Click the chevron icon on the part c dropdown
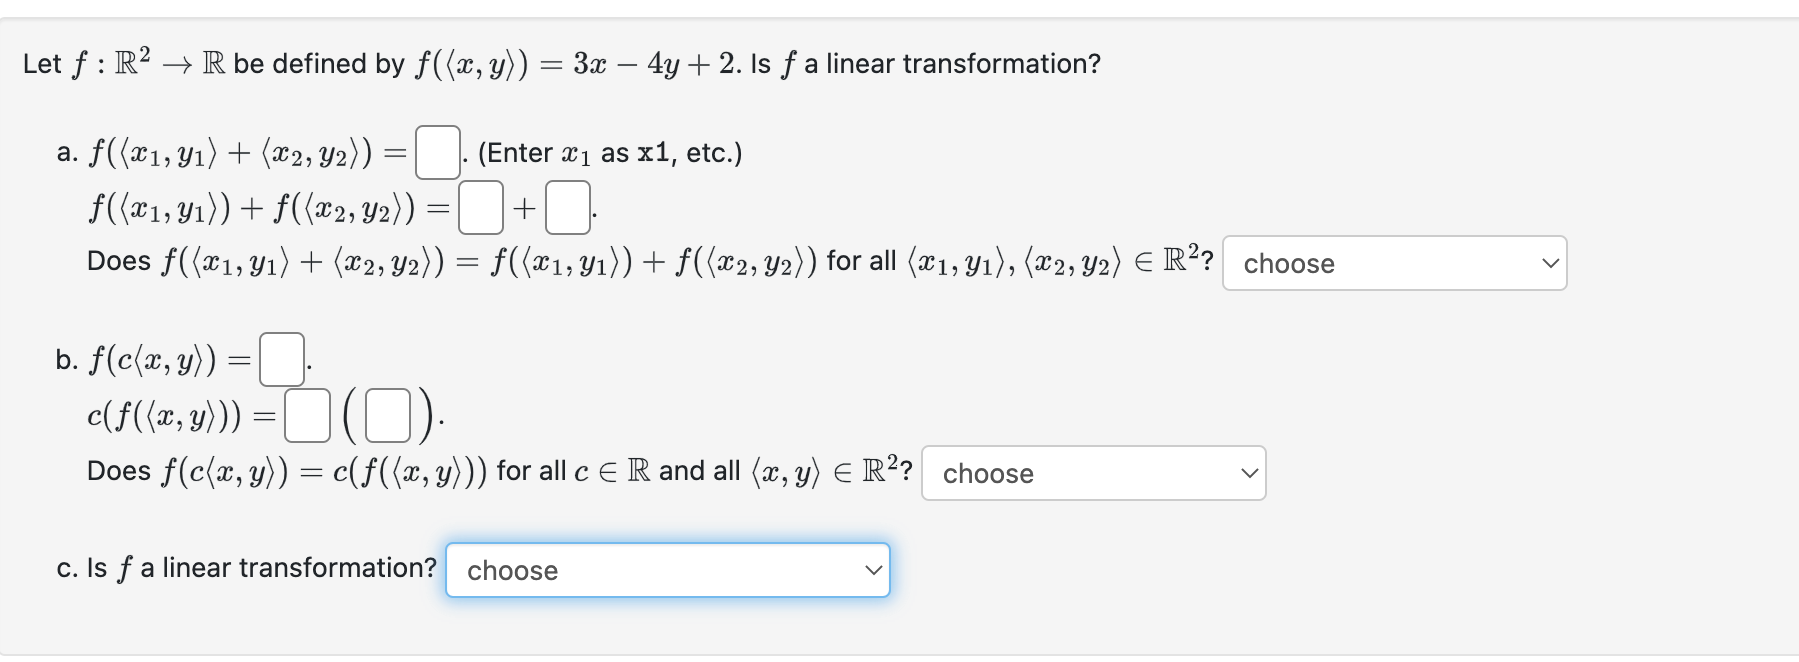1799x662 pixels. (873, 570)
